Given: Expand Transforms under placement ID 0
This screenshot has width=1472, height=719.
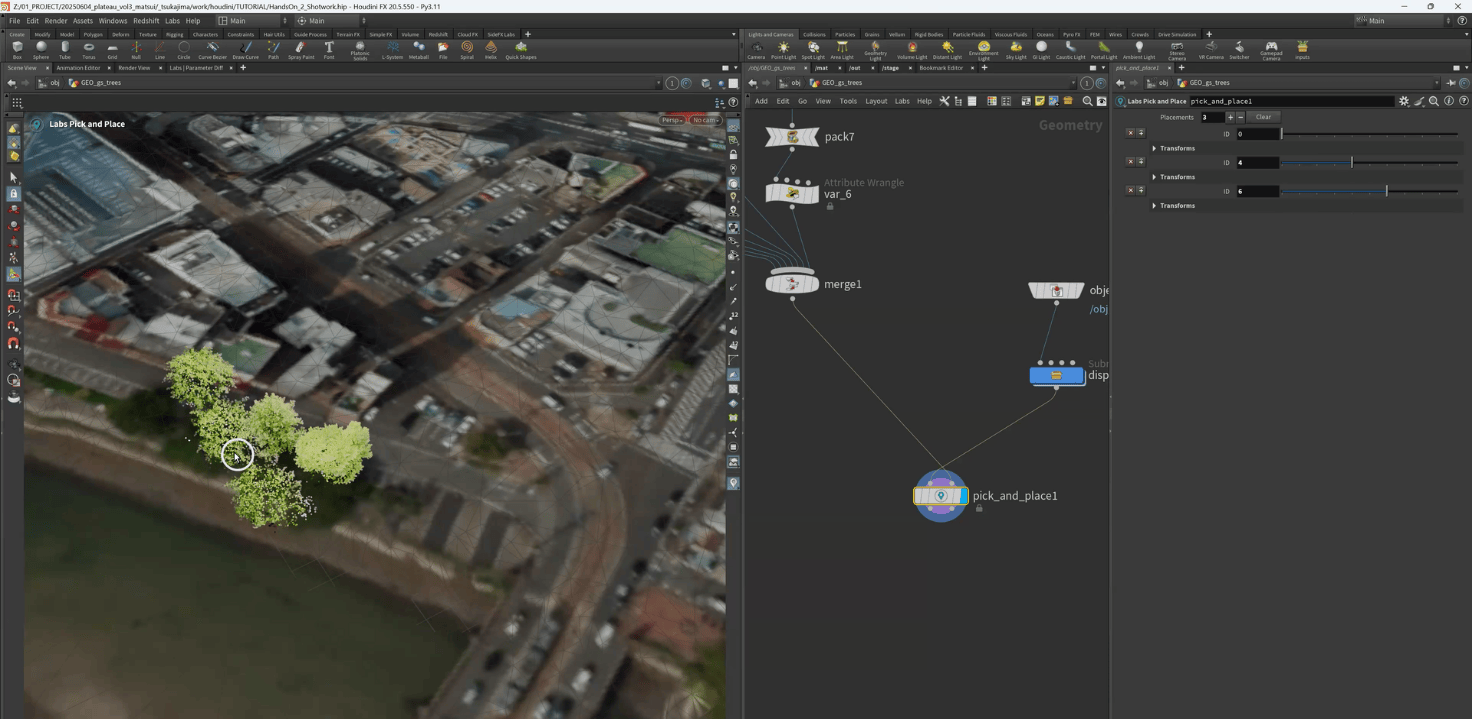Looking at the screenshot, I should coord(1154,148).
